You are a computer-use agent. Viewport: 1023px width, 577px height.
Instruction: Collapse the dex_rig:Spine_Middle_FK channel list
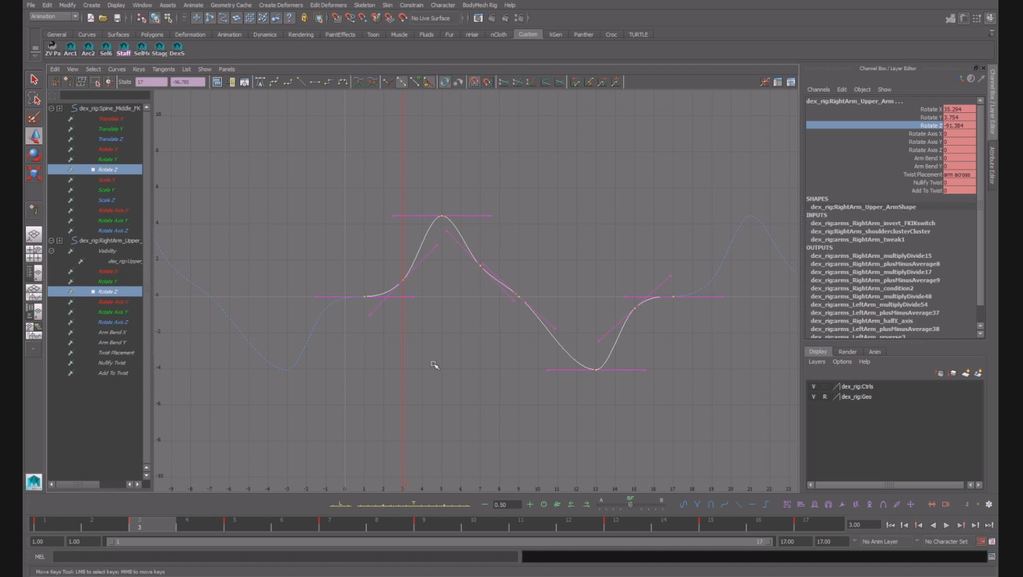(x=51, y=107)
